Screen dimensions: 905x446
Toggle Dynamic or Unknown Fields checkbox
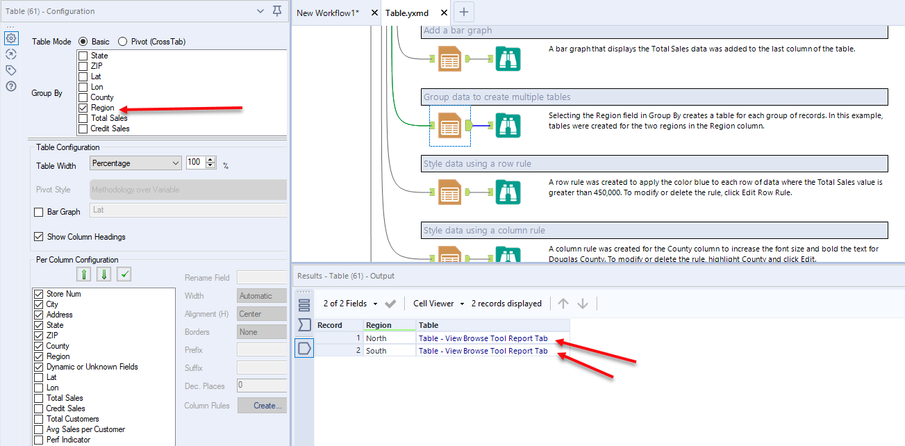pyautogui.click(x=39, y=366)
